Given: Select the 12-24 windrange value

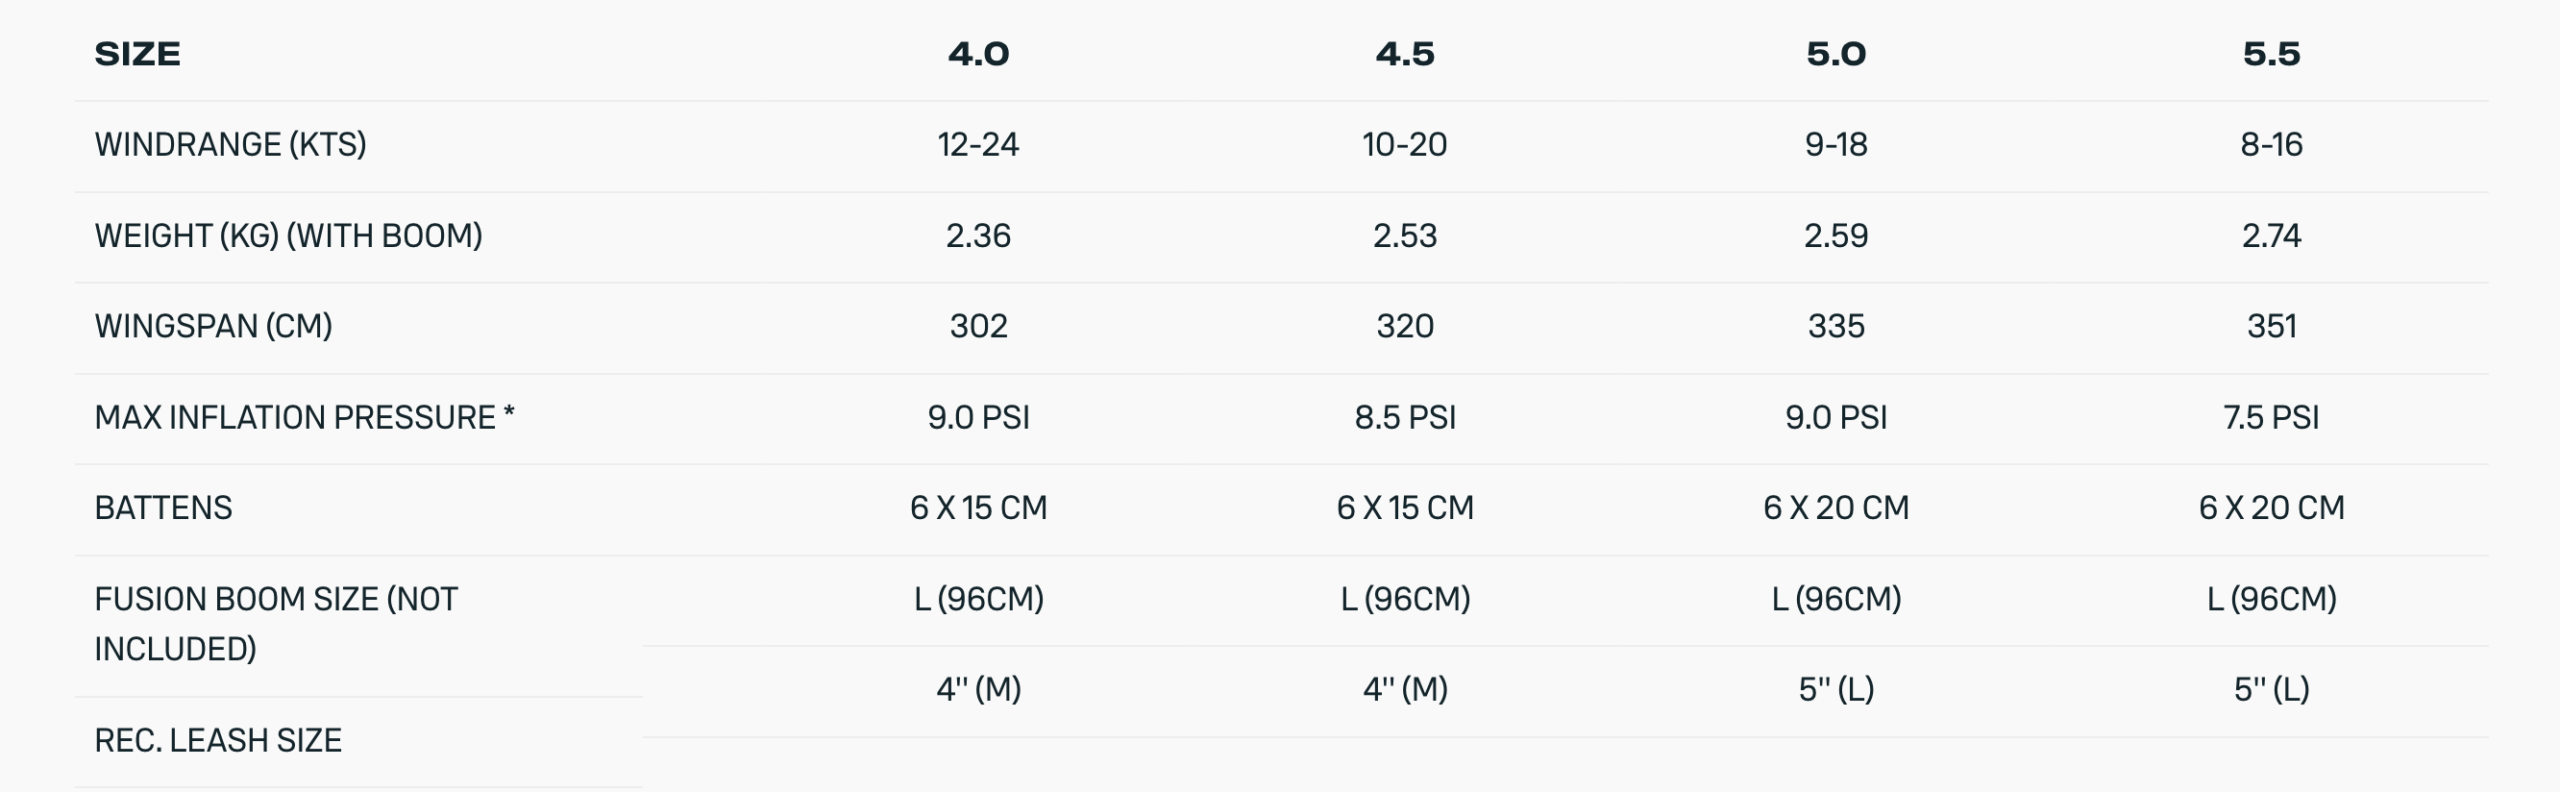Looking at the screenshot, I should click(x=978, y=145).
